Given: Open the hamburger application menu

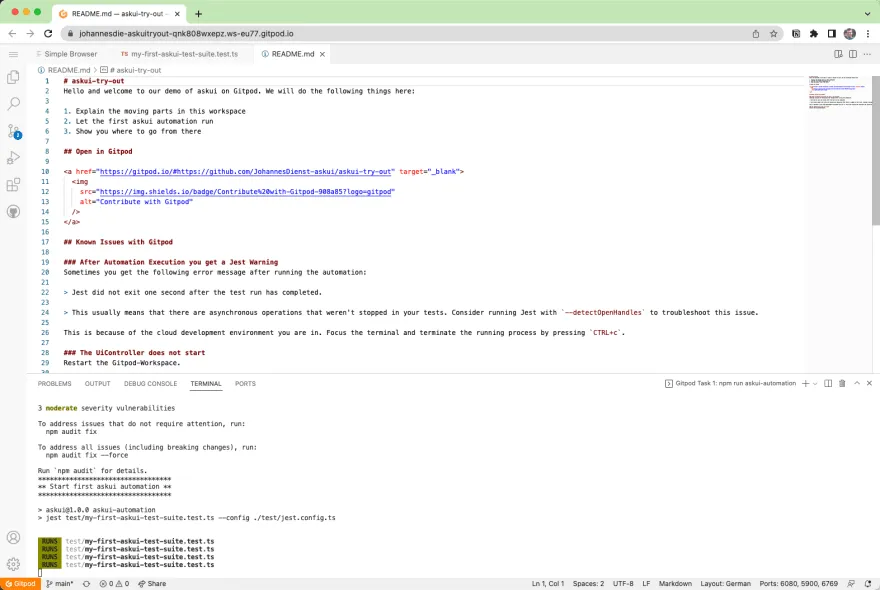Looking at the screenshot, I should [x=13, y=54].
